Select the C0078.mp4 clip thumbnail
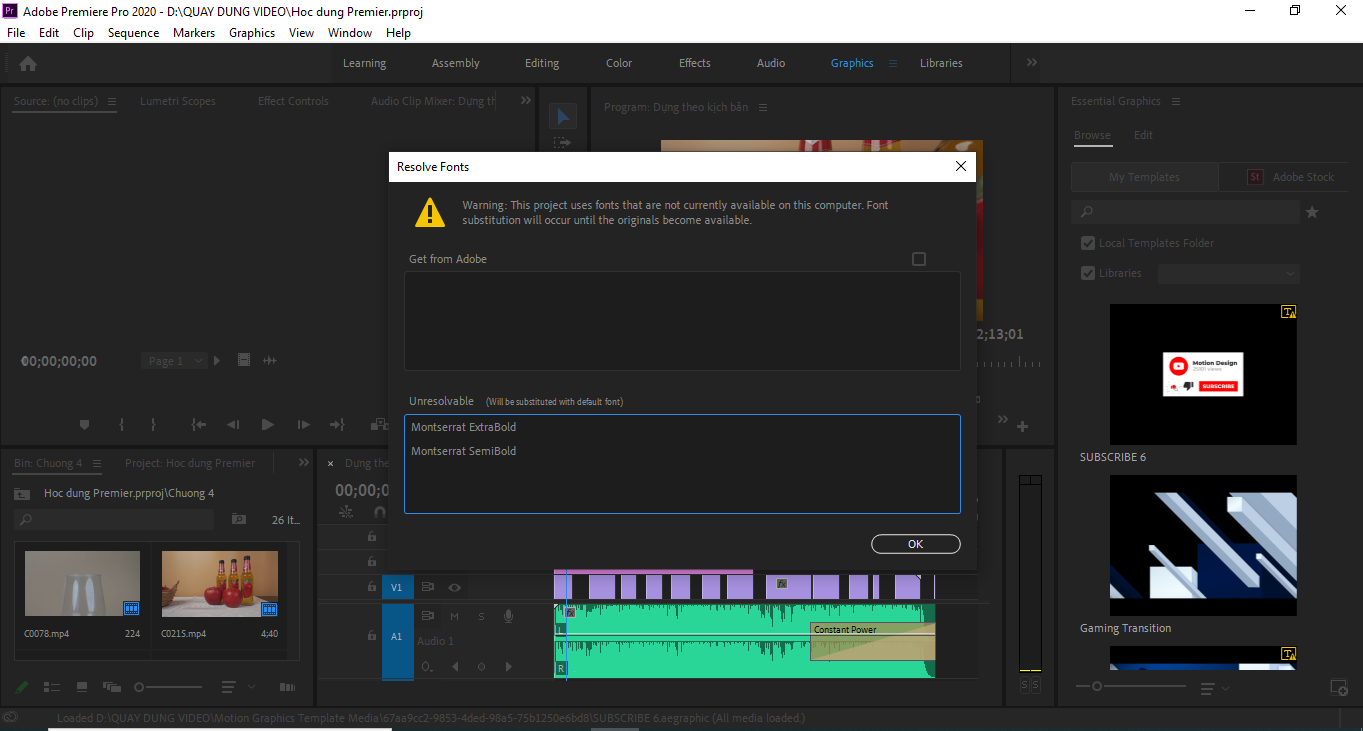1363x731 pixels. click(82, 584)
